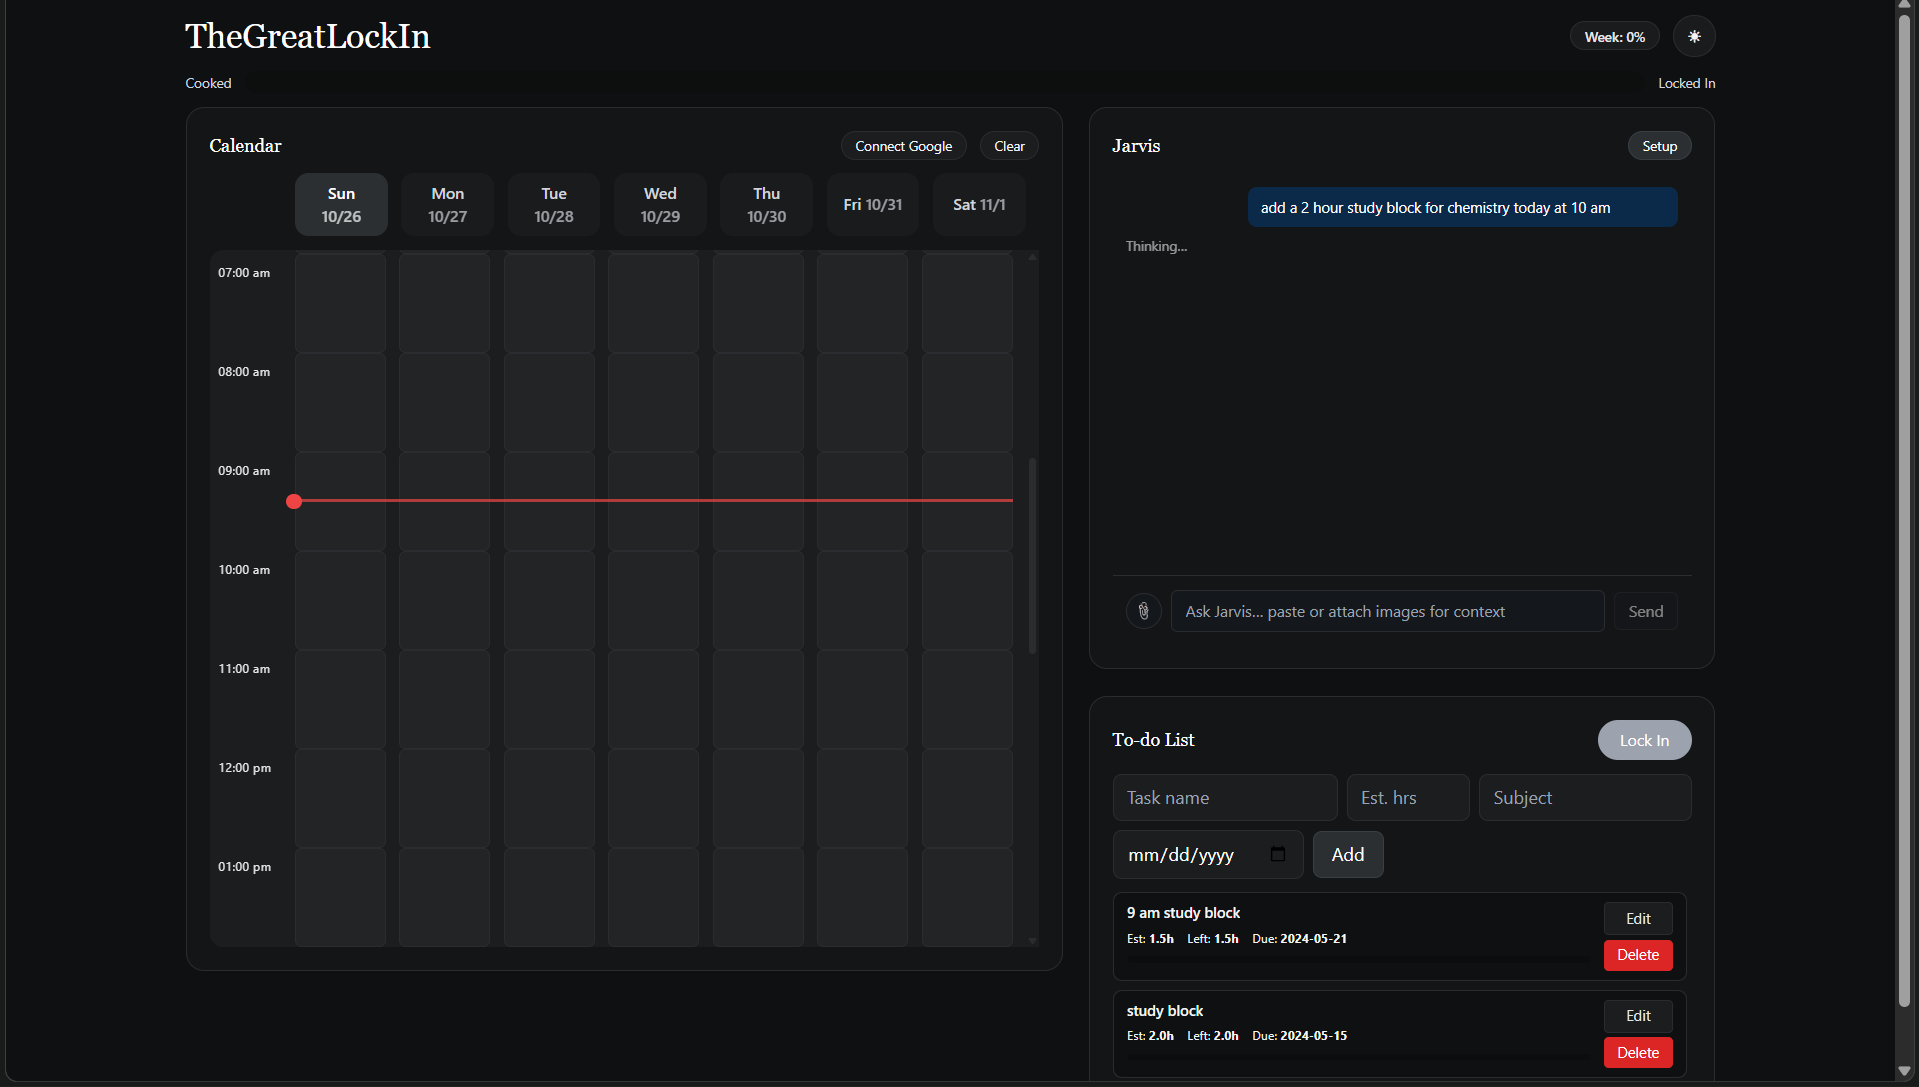Click the red current-time marker dot

coord(294,501)
